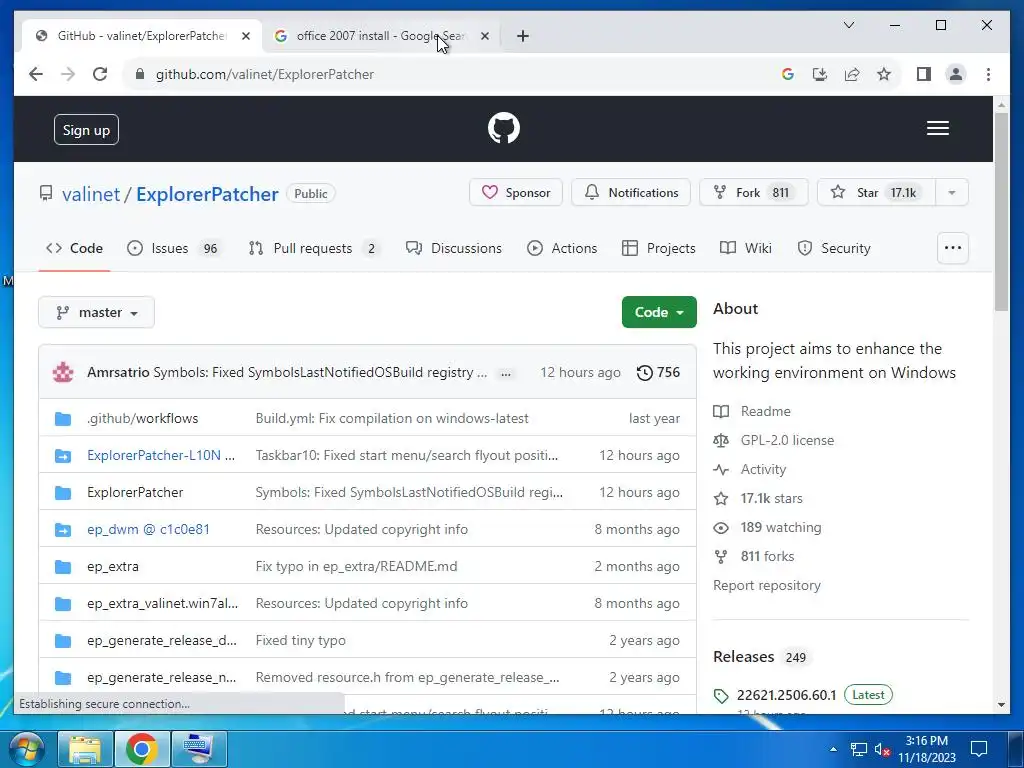Screen dimensions: 1024x768
Task: Click the Notifications button
Action: point(631,193)
